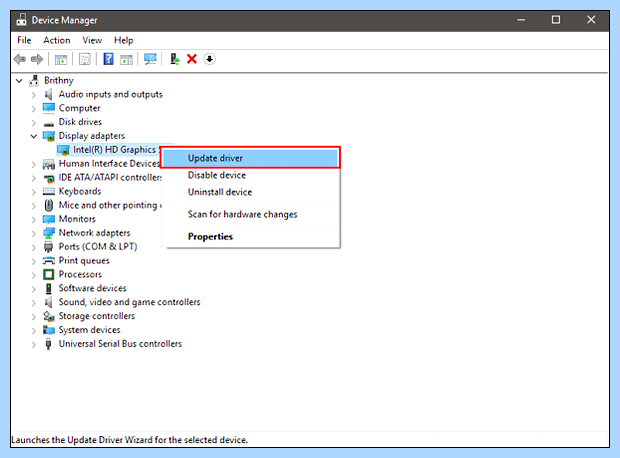Image resolution: width=620 pixels, height=458 pixels.
Task: Maximize the Device Manager window
Action: coord(556,20)
